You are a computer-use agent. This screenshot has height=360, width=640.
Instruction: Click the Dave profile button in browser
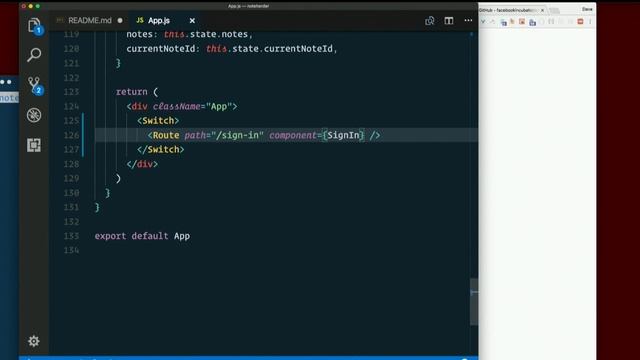pos(587,9)
